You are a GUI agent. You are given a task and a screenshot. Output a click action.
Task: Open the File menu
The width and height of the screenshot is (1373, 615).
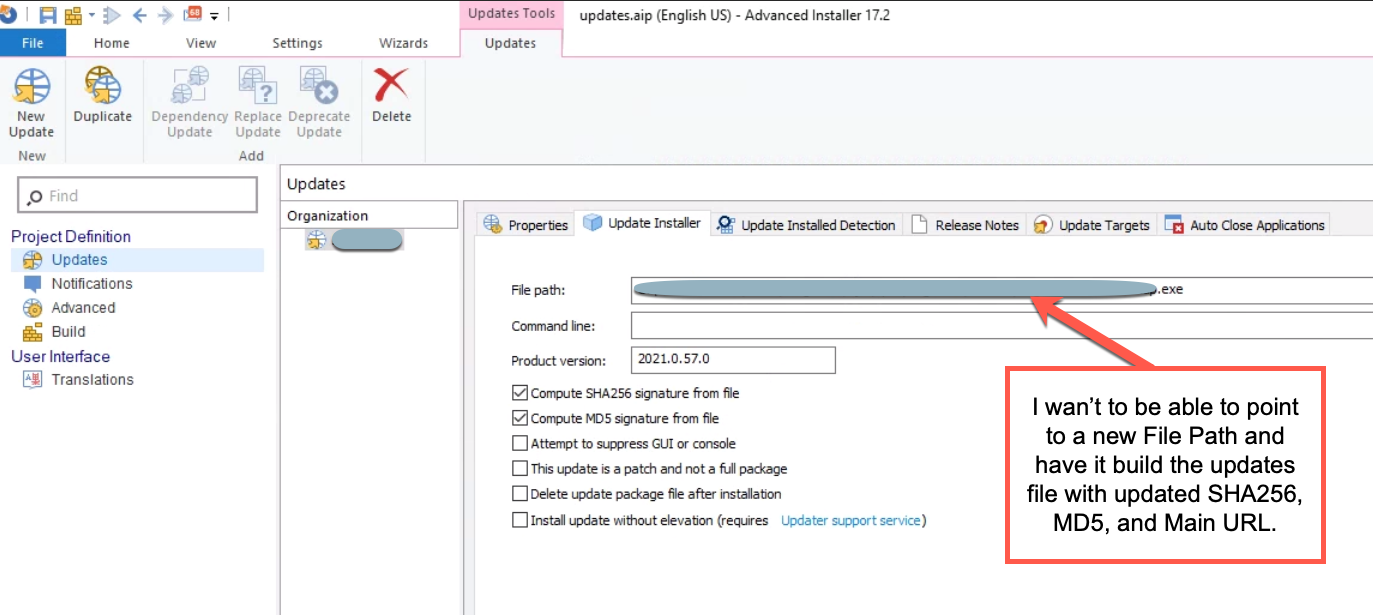point(32,43)
